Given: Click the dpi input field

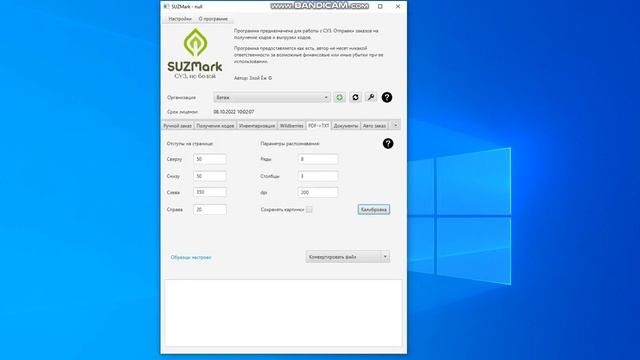Looking at the screenshot, I should (318, 192).
